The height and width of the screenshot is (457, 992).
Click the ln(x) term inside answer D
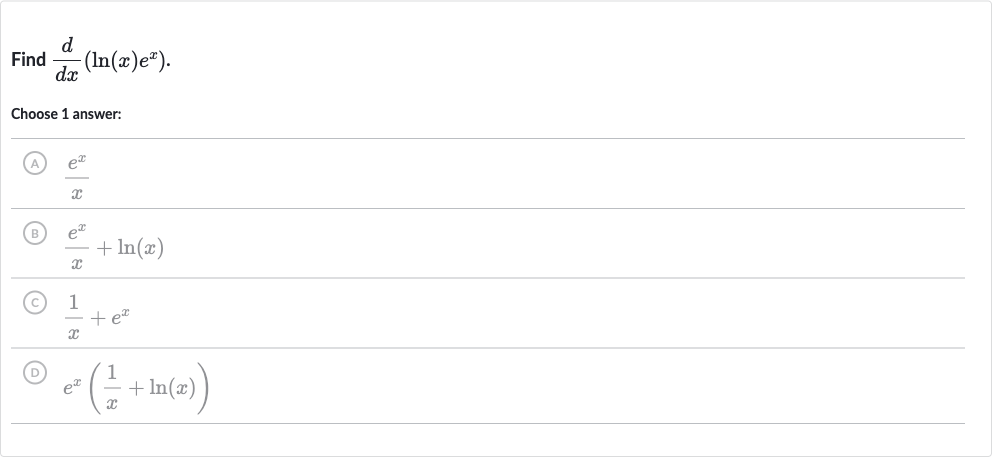pos(172,387)
